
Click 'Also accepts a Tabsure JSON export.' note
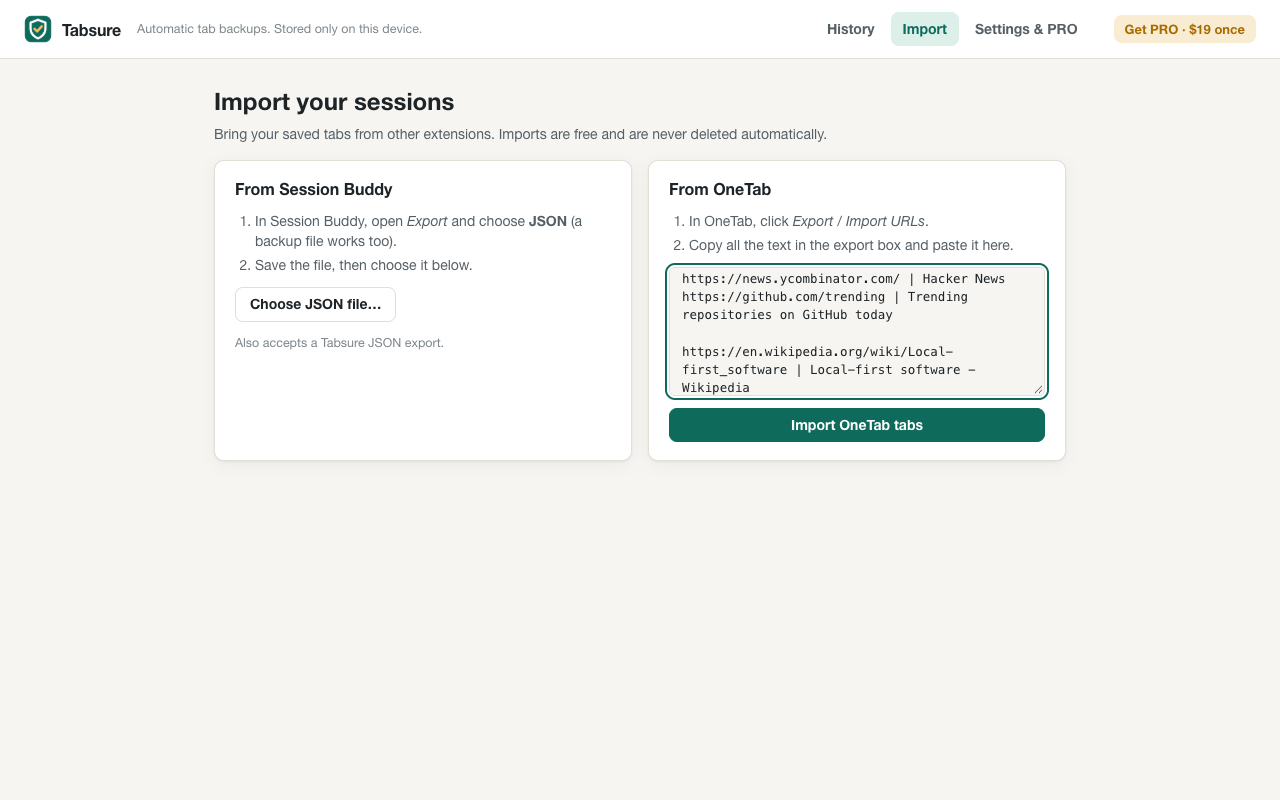(x=339, y=343)
